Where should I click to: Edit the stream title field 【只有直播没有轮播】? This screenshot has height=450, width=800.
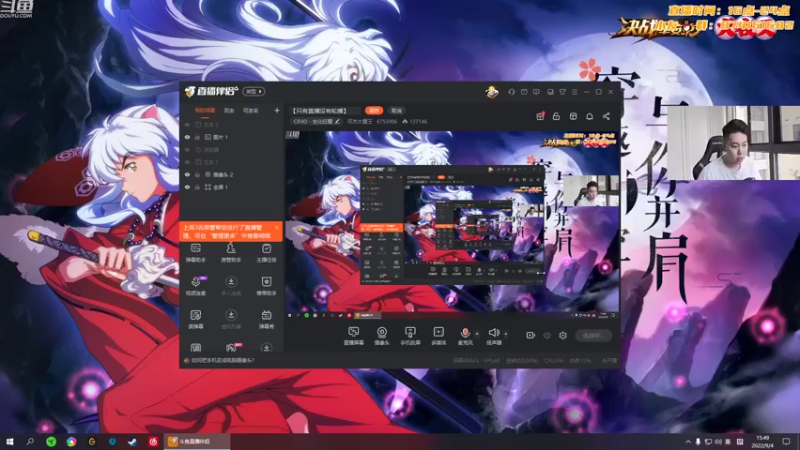click(325, 110)
